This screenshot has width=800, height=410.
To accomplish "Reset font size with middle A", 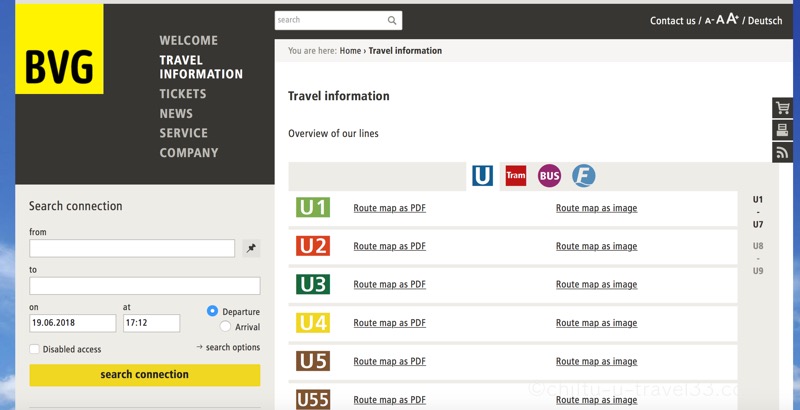I will [720, 20].
